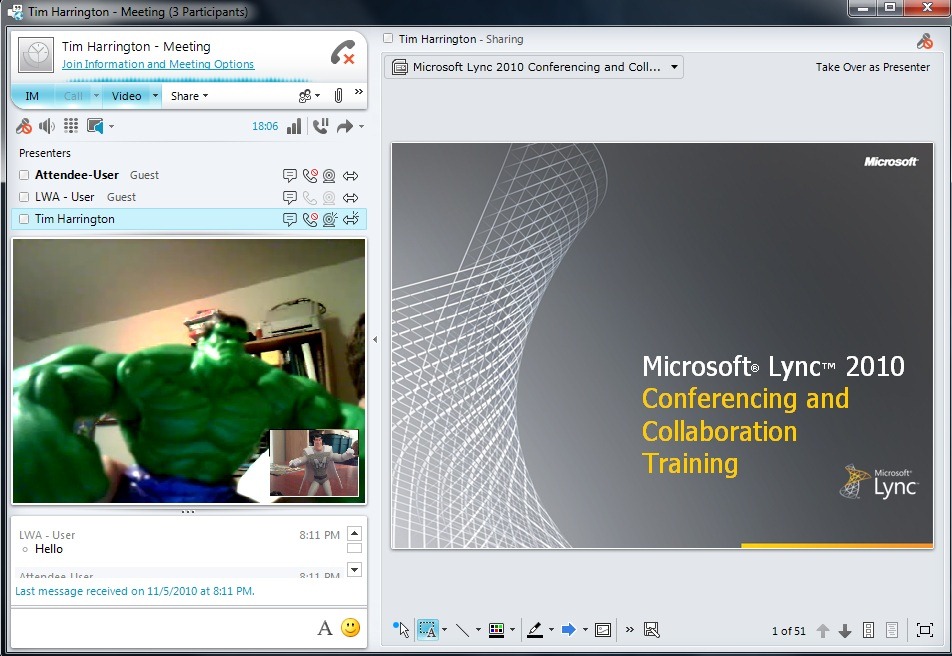Open text font formatting A icon
Image resolution: width=952 pixels, height=656 pixels.
coord(325,628)
